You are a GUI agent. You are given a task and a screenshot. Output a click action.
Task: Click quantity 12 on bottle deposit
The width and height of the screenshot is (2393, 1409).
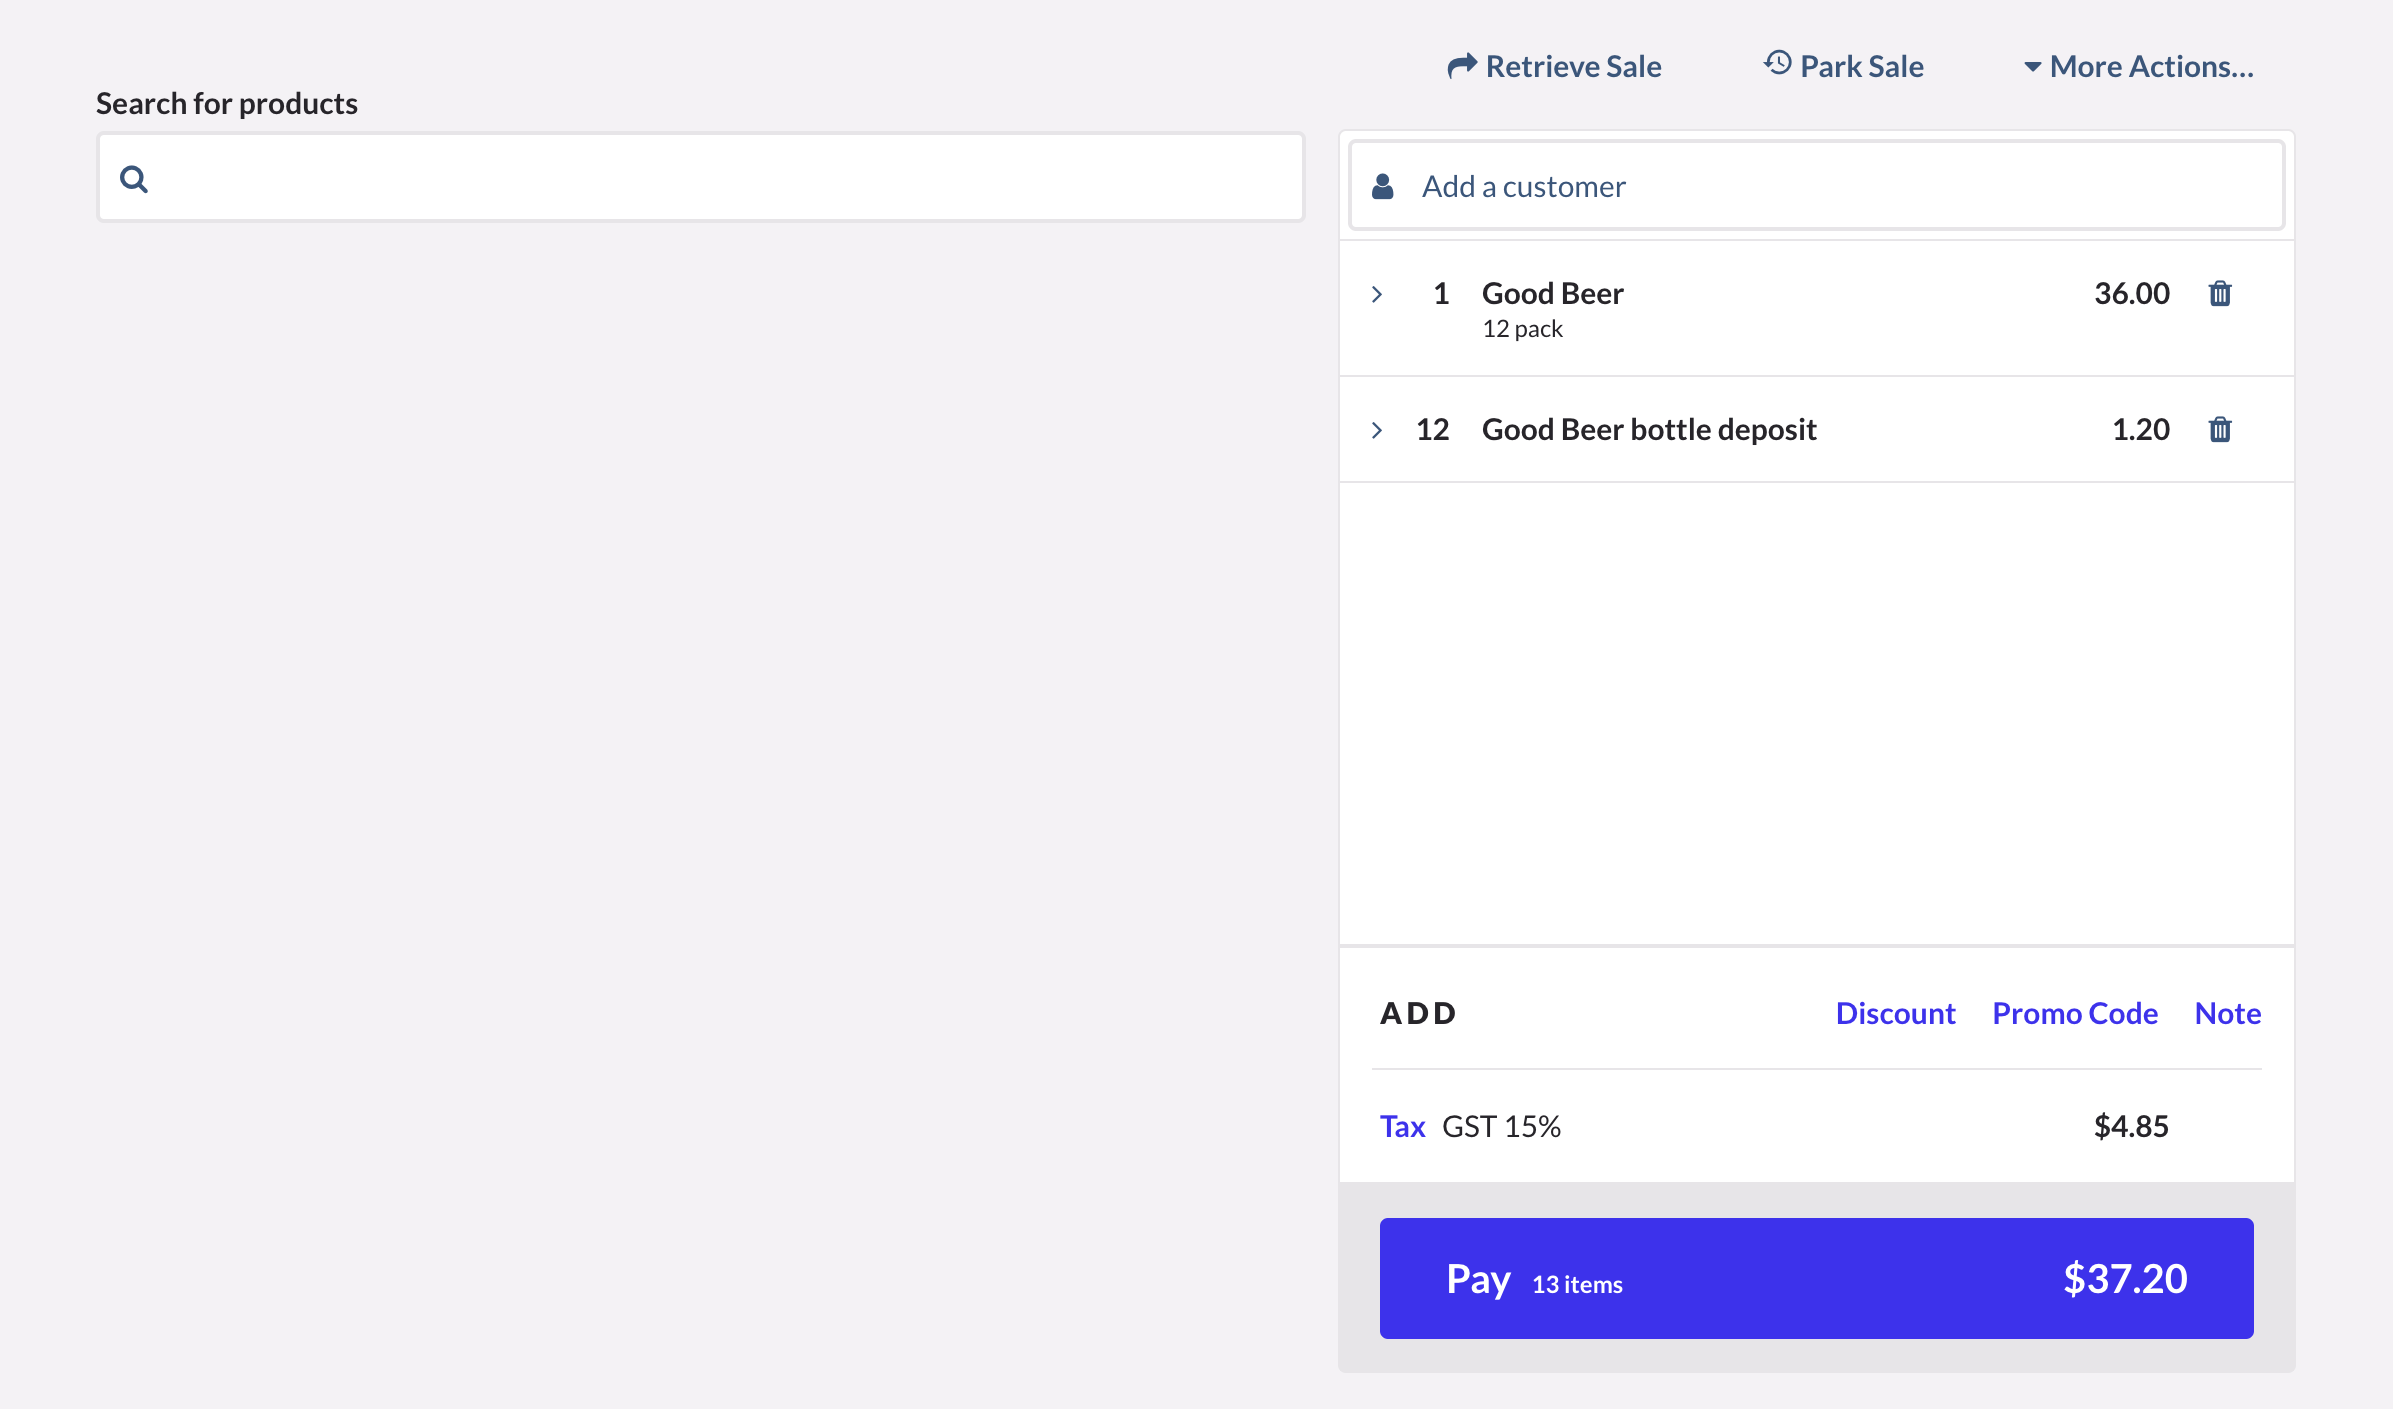click(x=1432, y=430)
